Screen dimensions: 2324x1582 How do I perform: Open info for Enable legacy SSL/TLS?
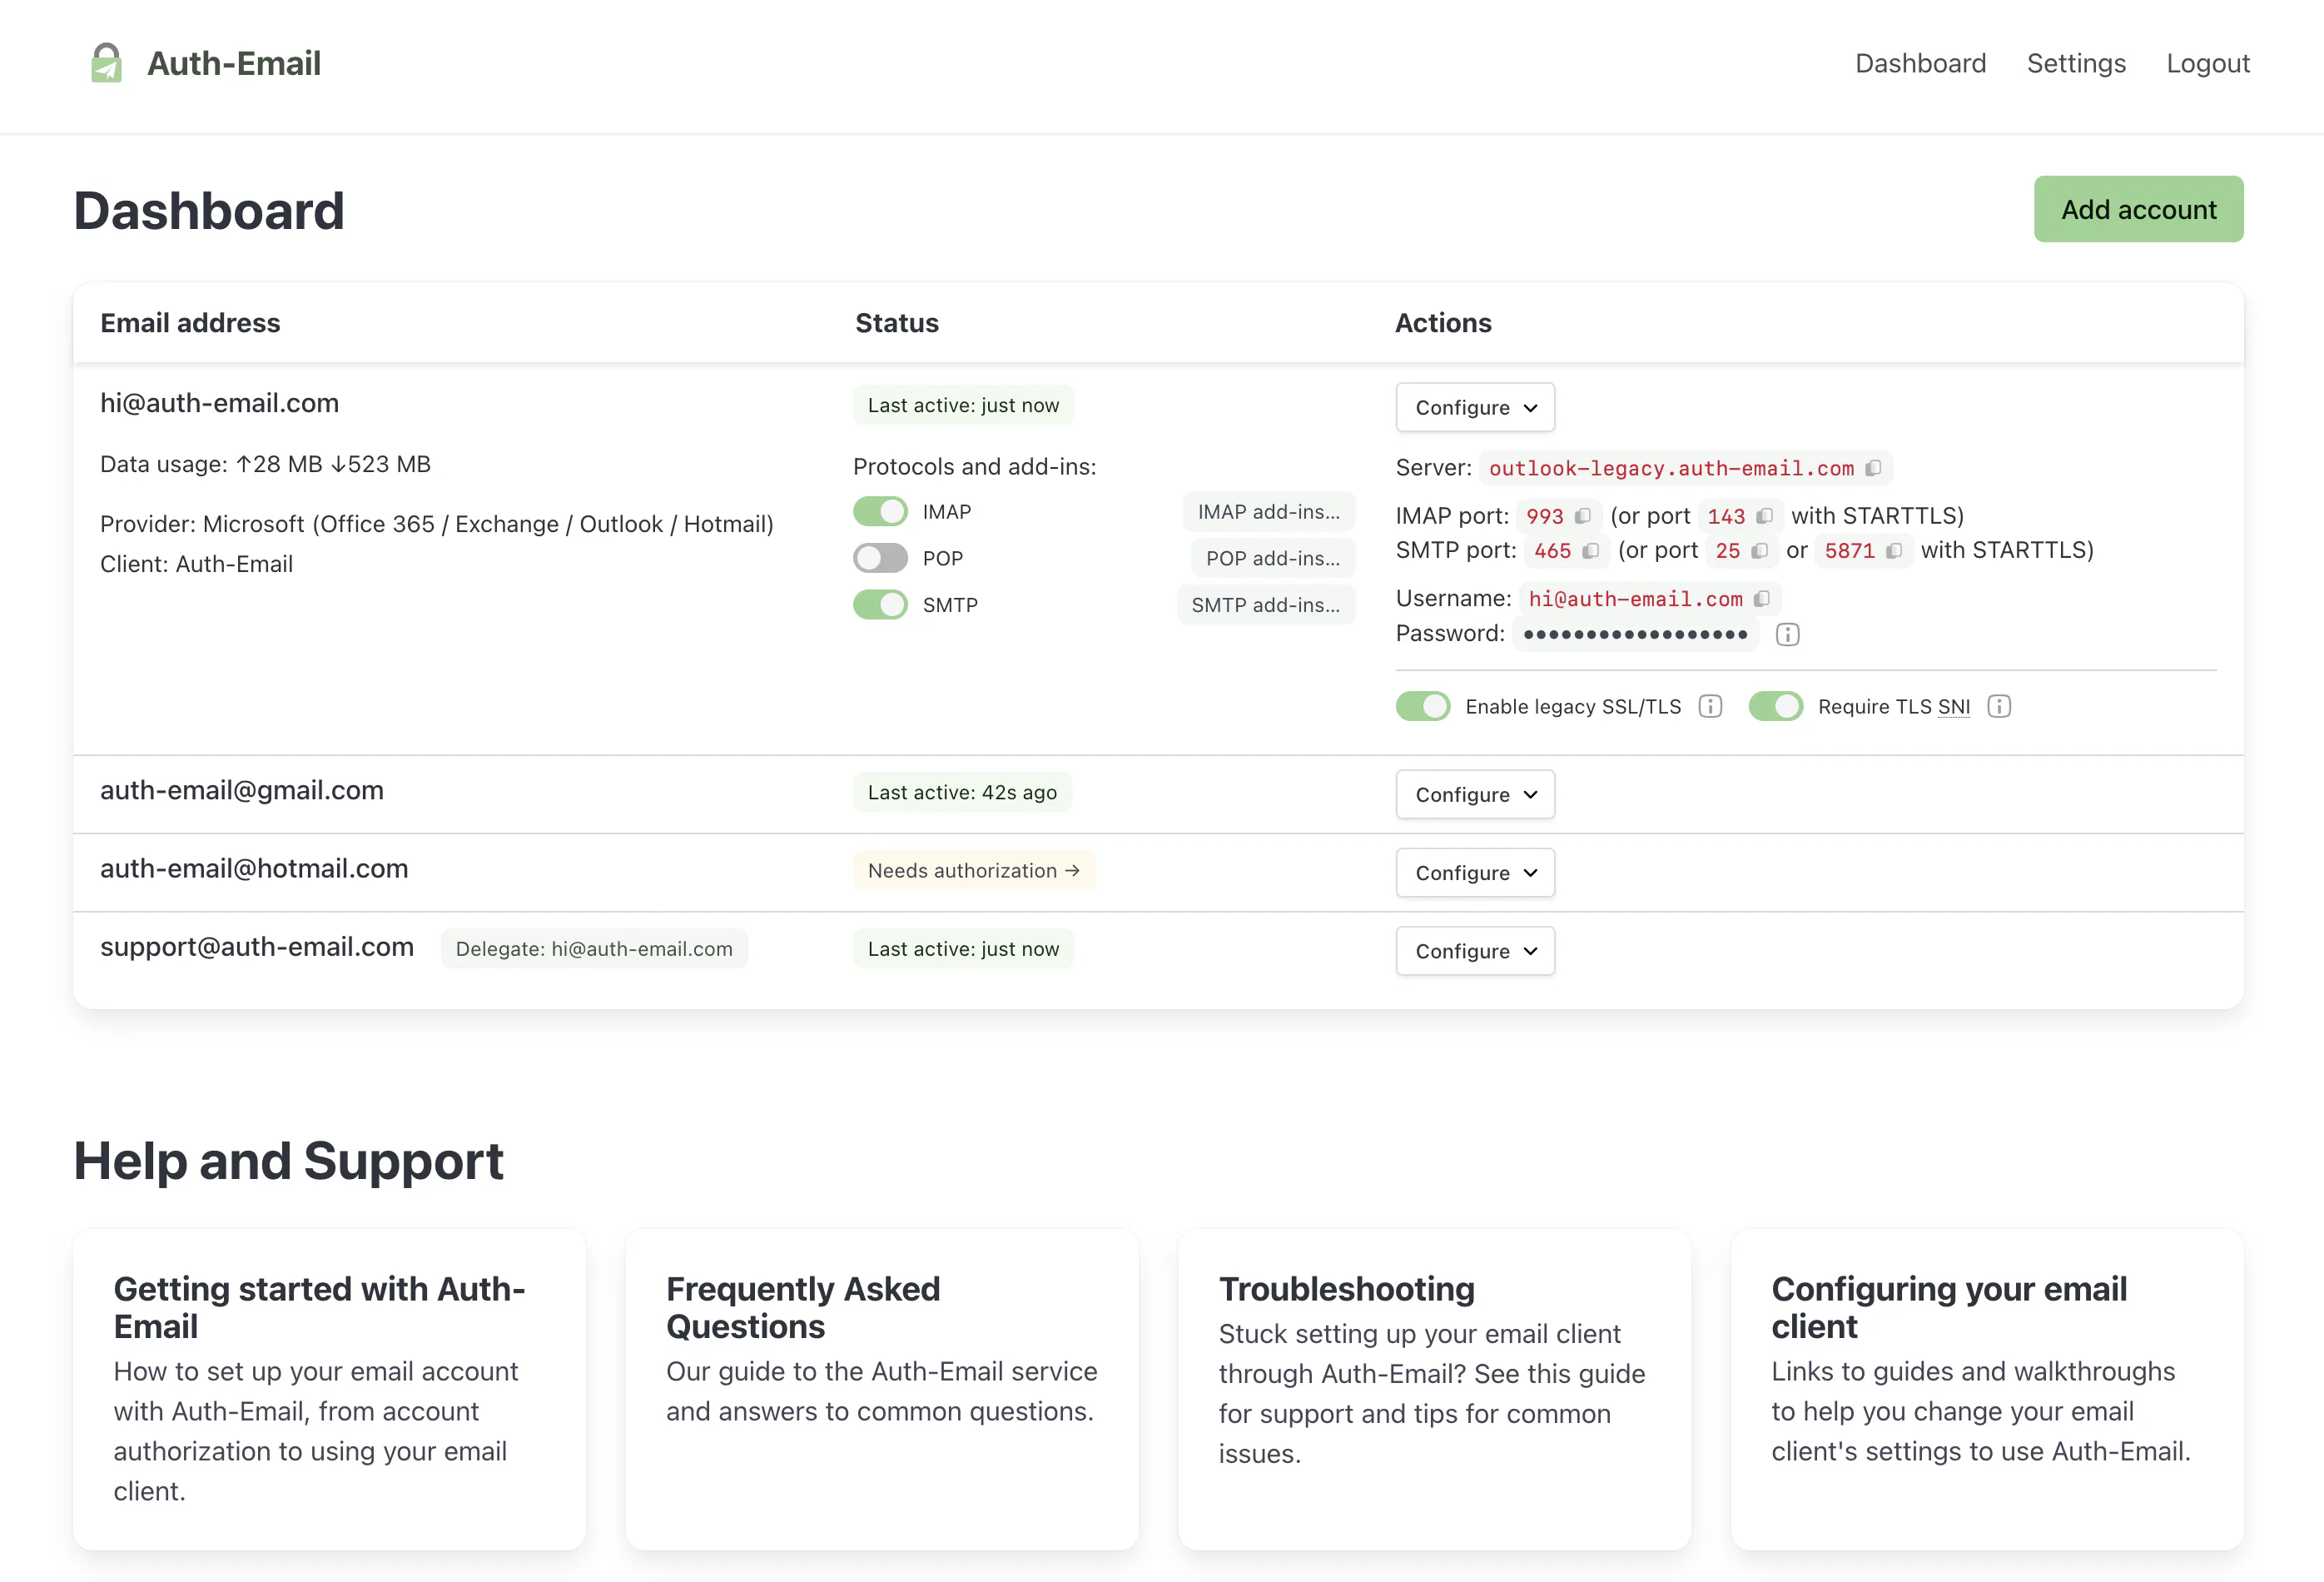click(1710, 707)
